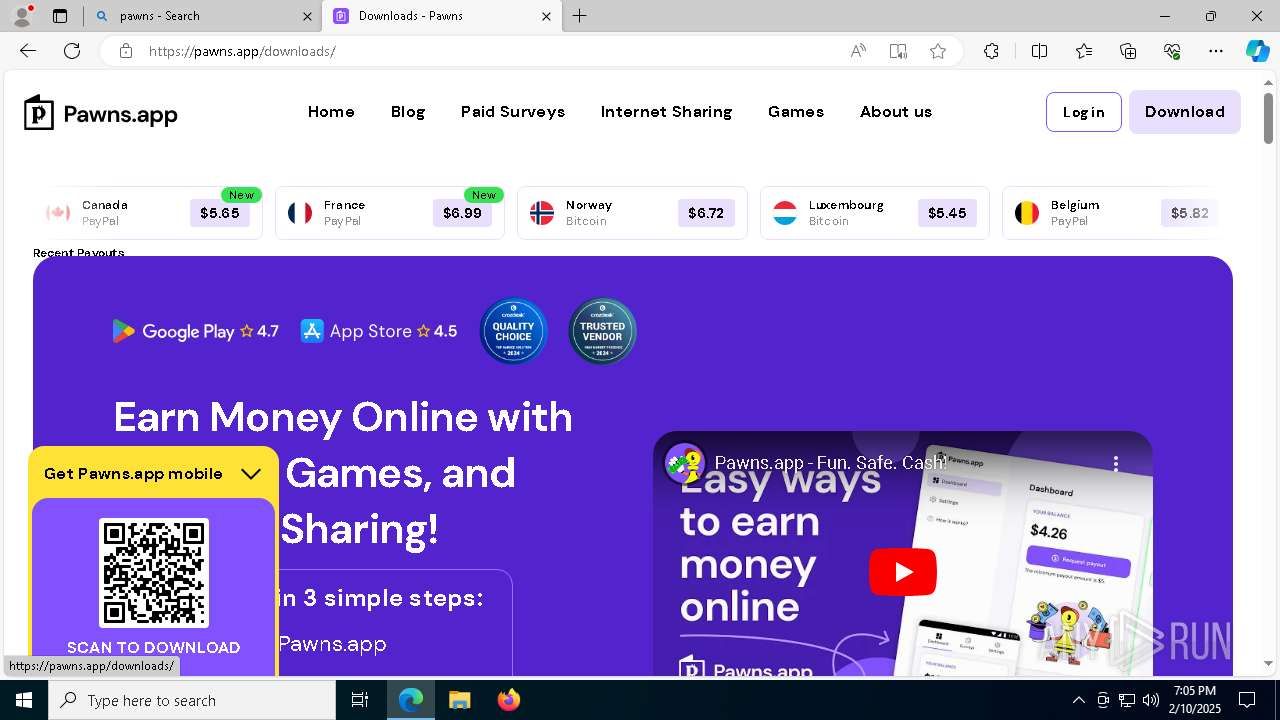
Task: Switch to the pawns - Search tab
Action: (200, 16)
